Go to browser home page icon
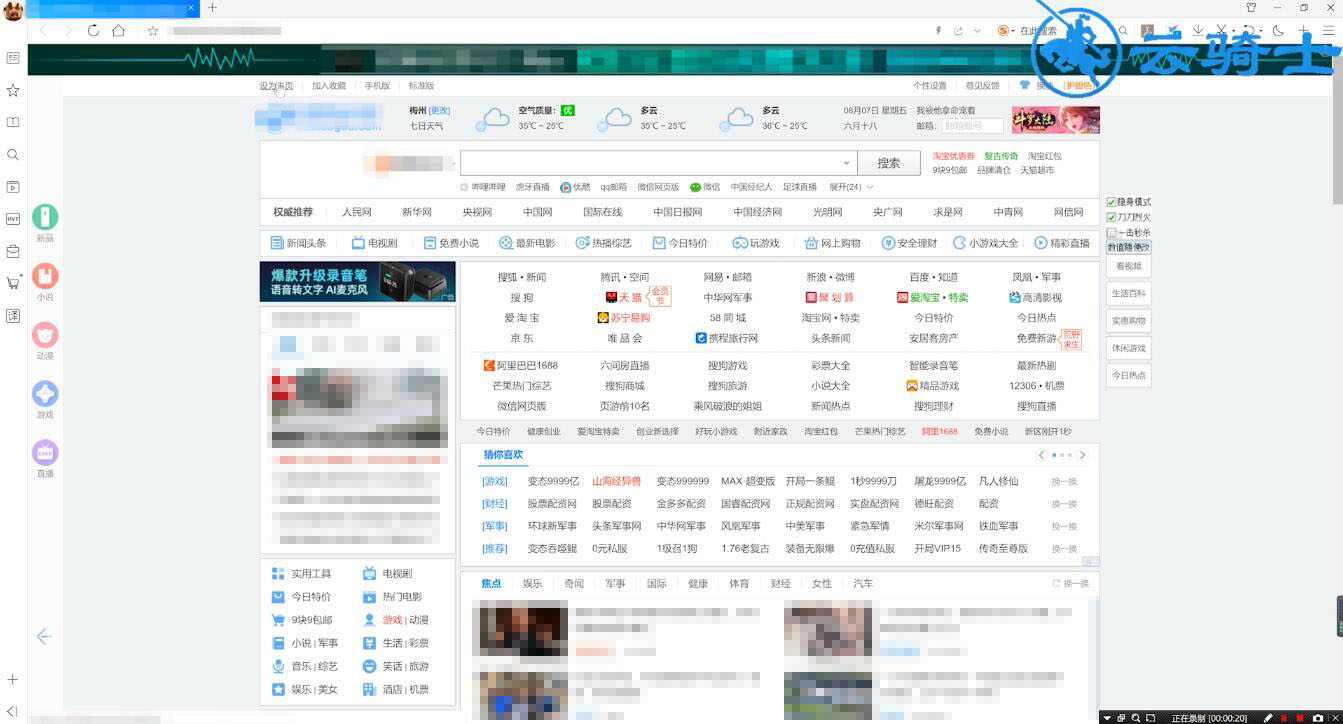 point(118,31)
